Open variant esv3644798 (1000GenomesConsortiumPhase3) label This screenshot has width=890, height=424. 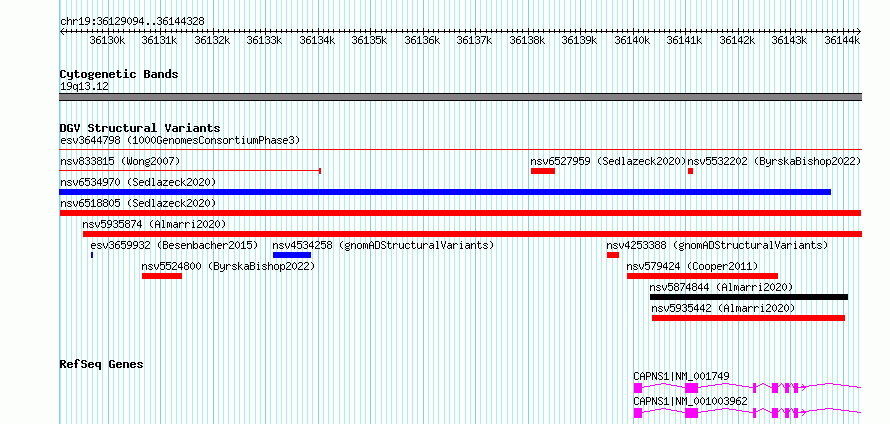[180, 140]
